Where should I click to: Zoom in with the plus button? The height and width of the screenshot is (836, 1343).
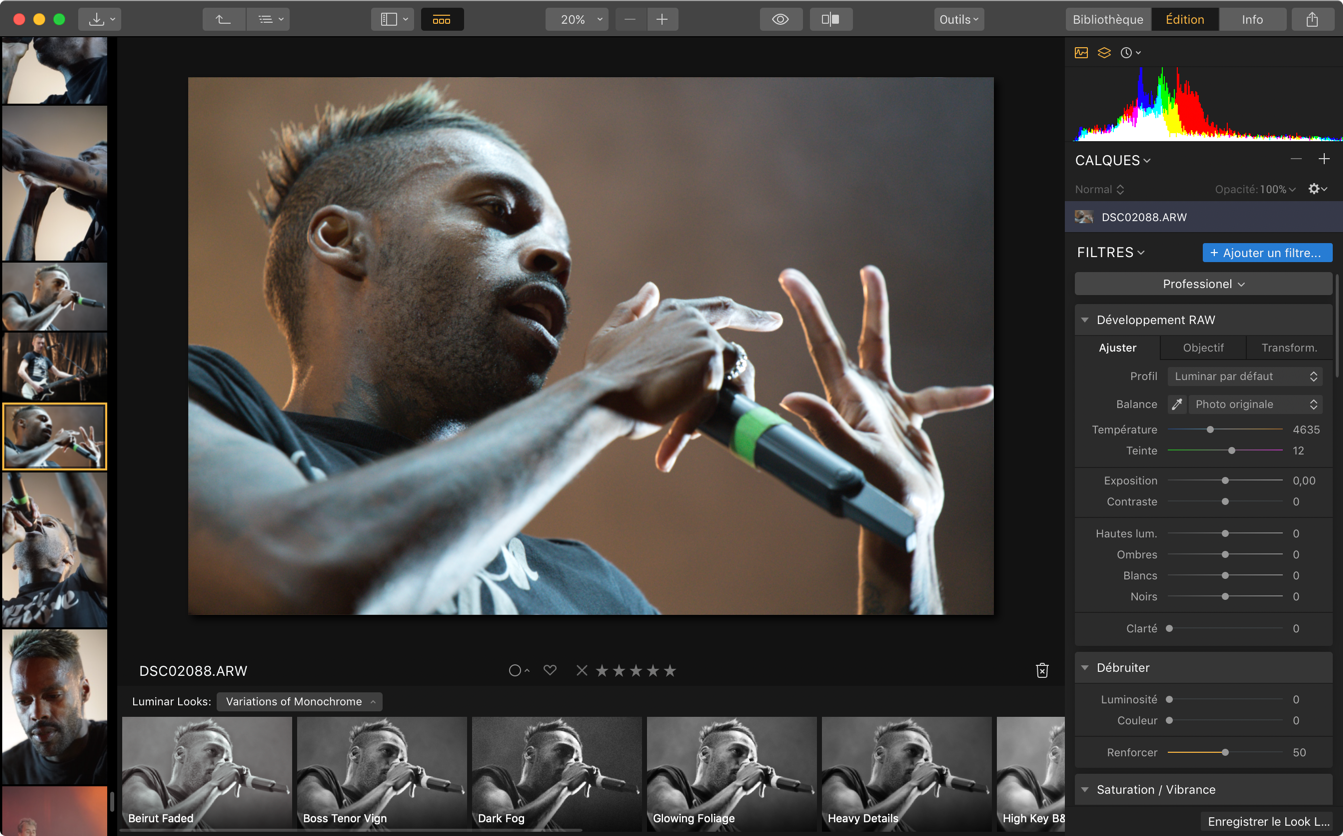(662, 19)
